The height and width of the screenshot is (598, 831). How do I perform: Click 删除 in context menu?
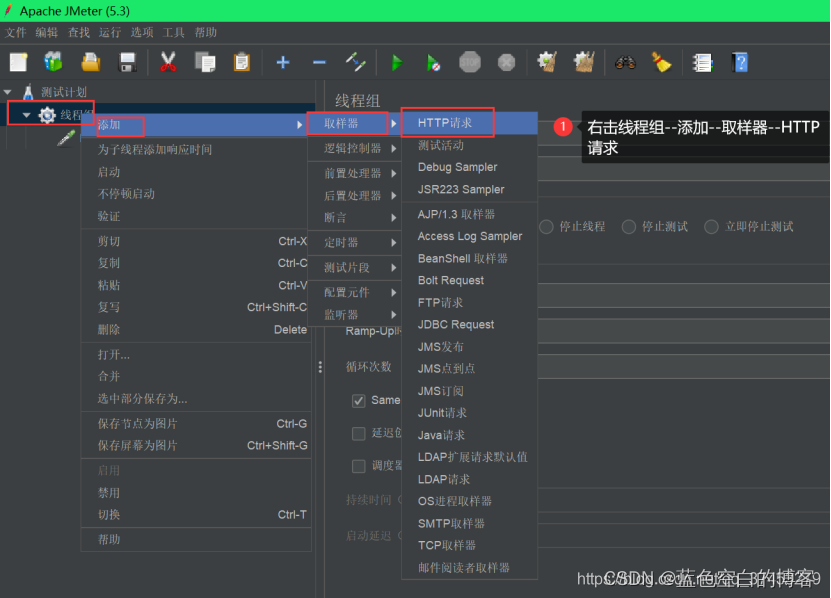(x=195, y=330)
